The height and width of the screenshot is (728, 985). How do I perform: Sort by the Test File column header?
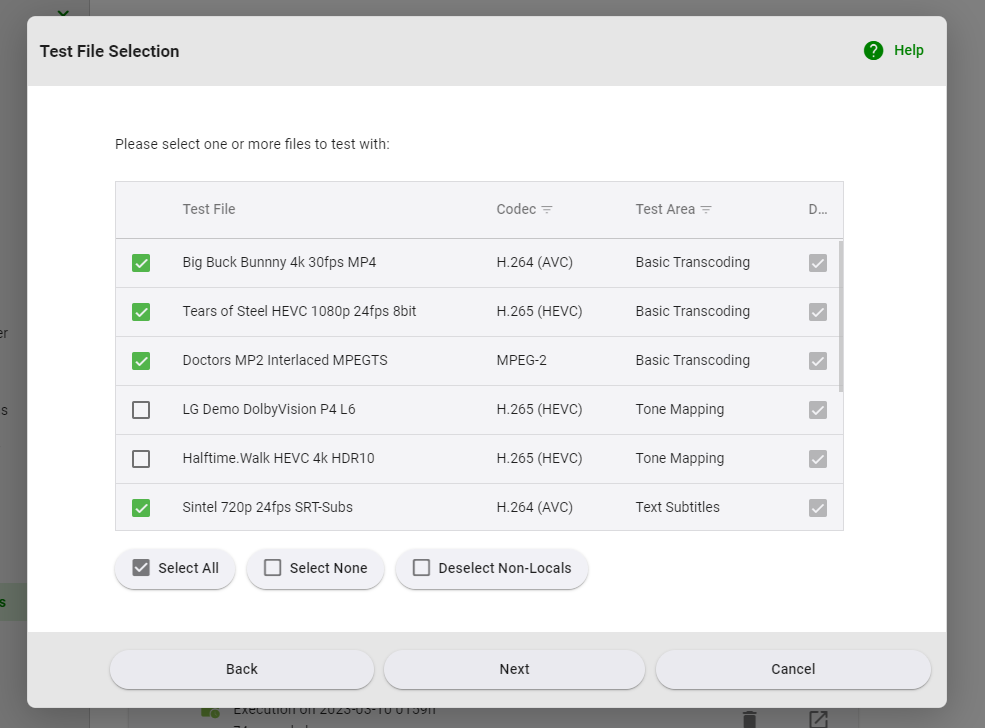(209, 209)
